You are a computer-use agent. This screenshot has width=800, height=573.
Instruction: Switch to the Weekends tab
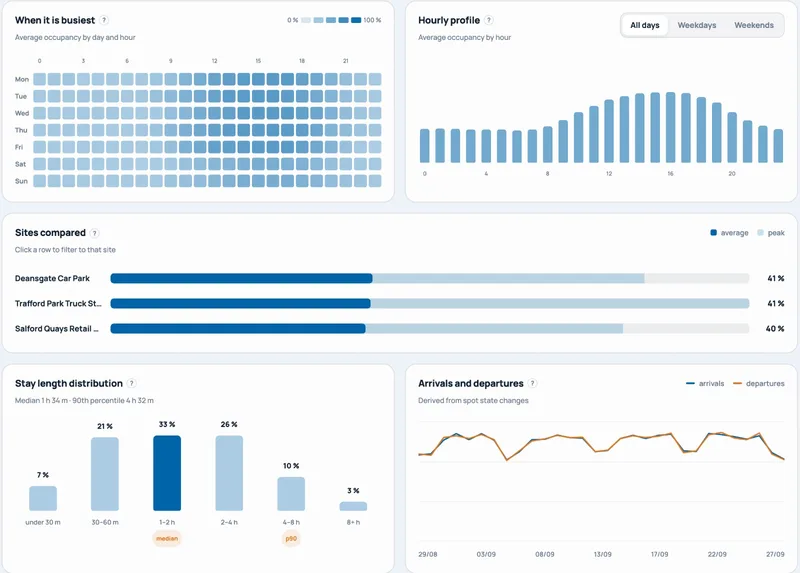point(754,25)
